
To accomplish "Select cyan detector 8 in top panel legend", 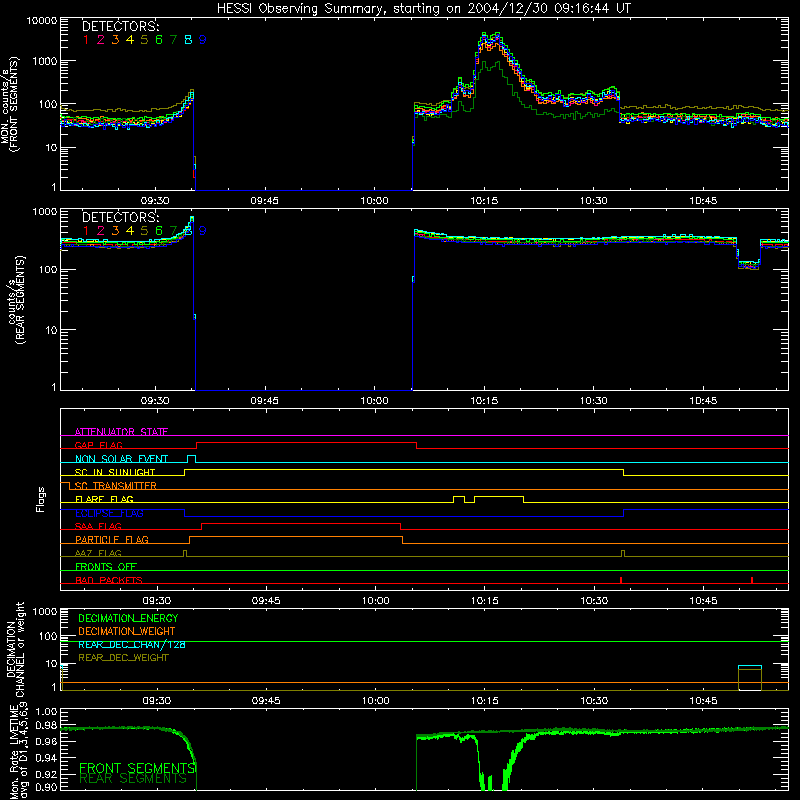I will 188,40.
